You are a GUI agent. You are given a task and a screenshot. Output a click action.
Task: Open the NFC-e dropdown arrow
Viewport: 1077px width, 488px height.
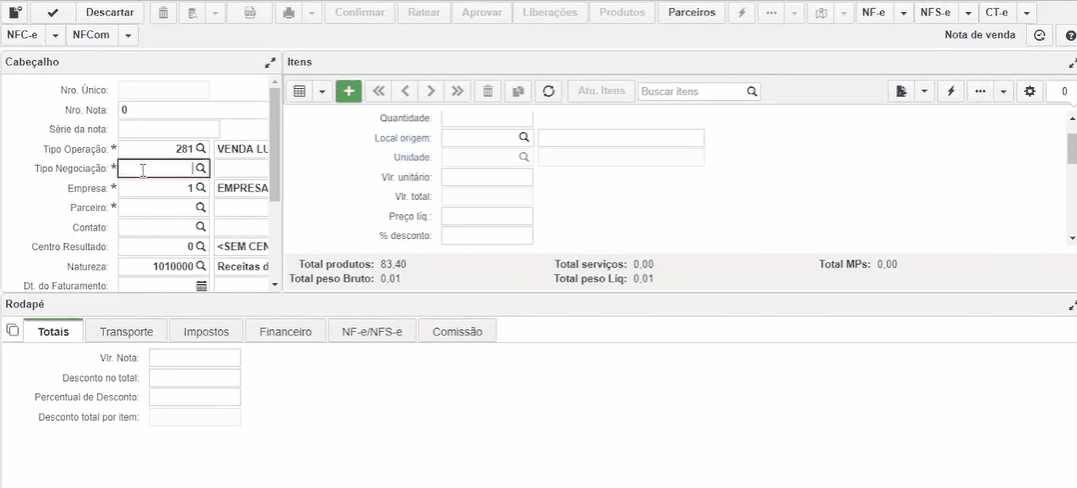pyautogui.click(x=56, y=35)
